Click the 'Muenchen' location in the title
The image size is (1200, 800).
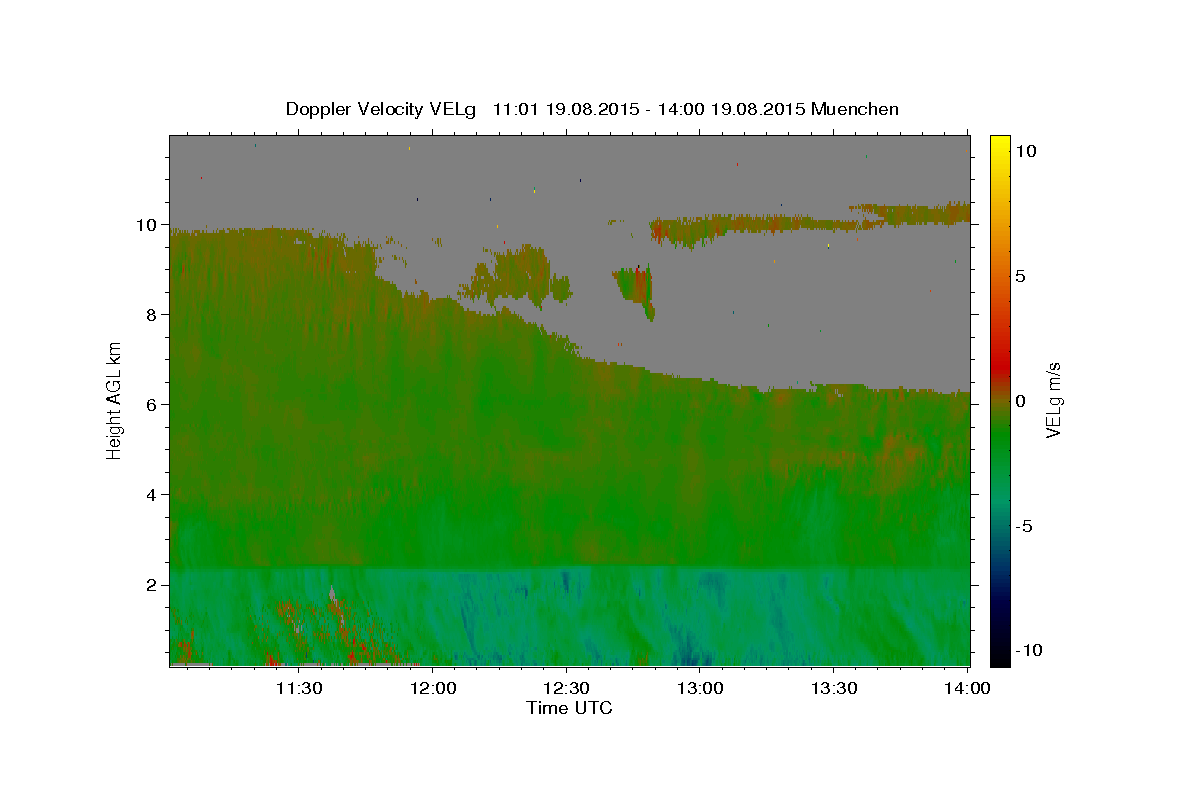[855, 109]
